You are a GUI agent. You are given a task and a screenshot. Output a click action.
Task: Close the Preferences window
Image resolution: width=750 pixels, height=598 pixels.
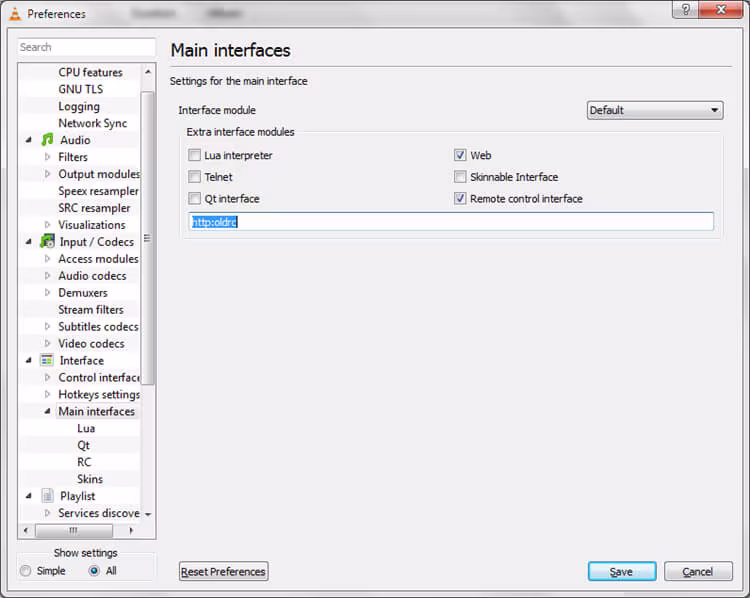[x=721, y=9]
